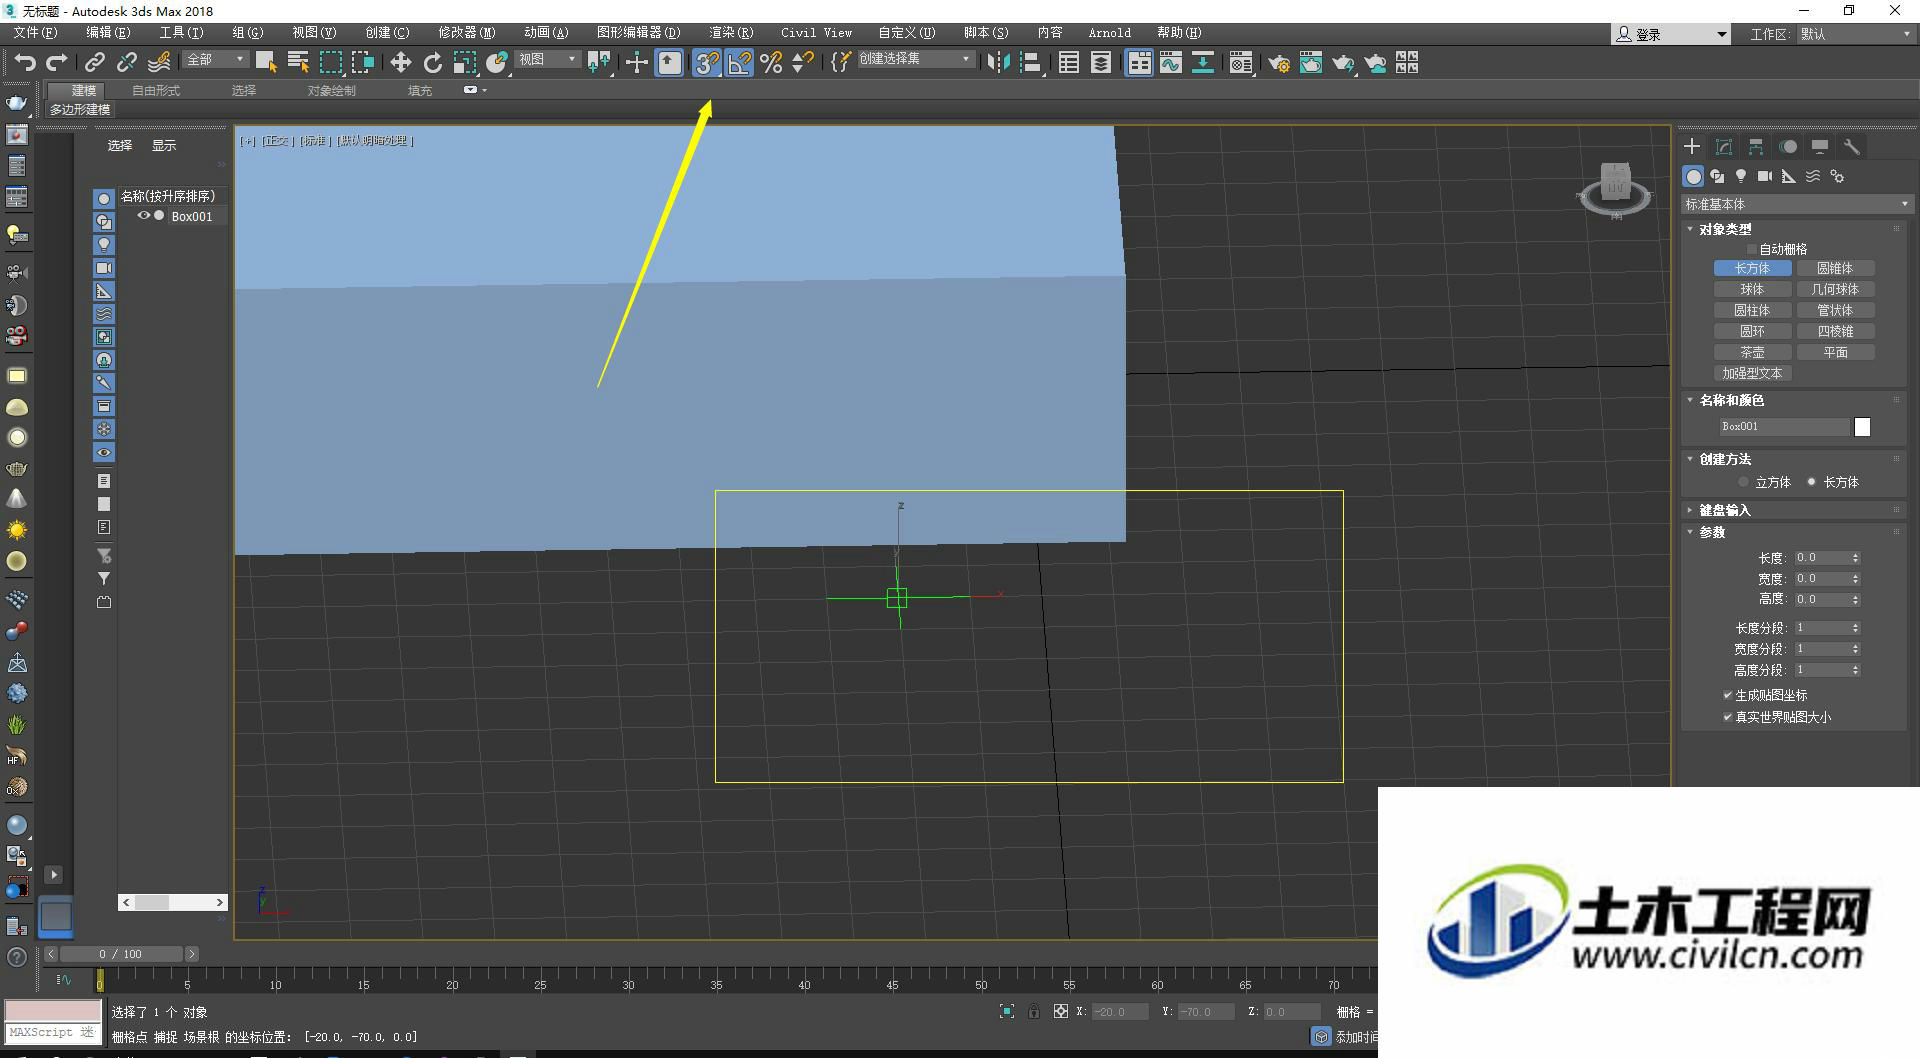Click the 平面 object button
This screenshot has height=1058, width=1920.
point(1835,352)
